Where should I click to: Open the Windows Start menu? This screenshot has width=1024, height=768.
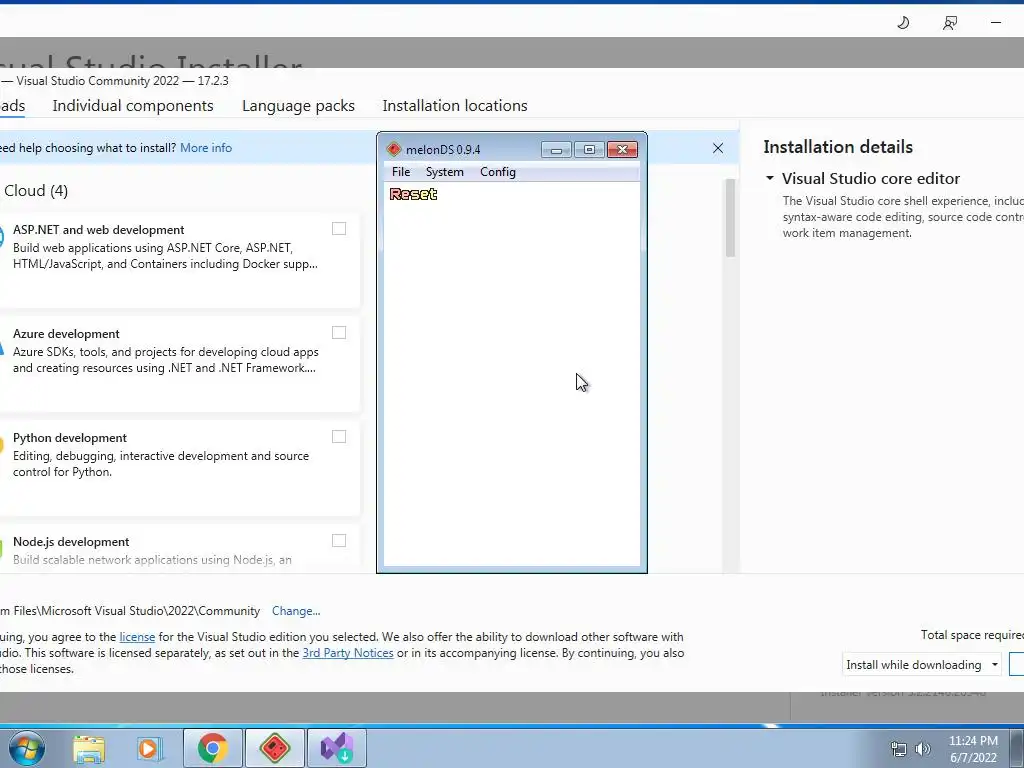click(27, 748)
